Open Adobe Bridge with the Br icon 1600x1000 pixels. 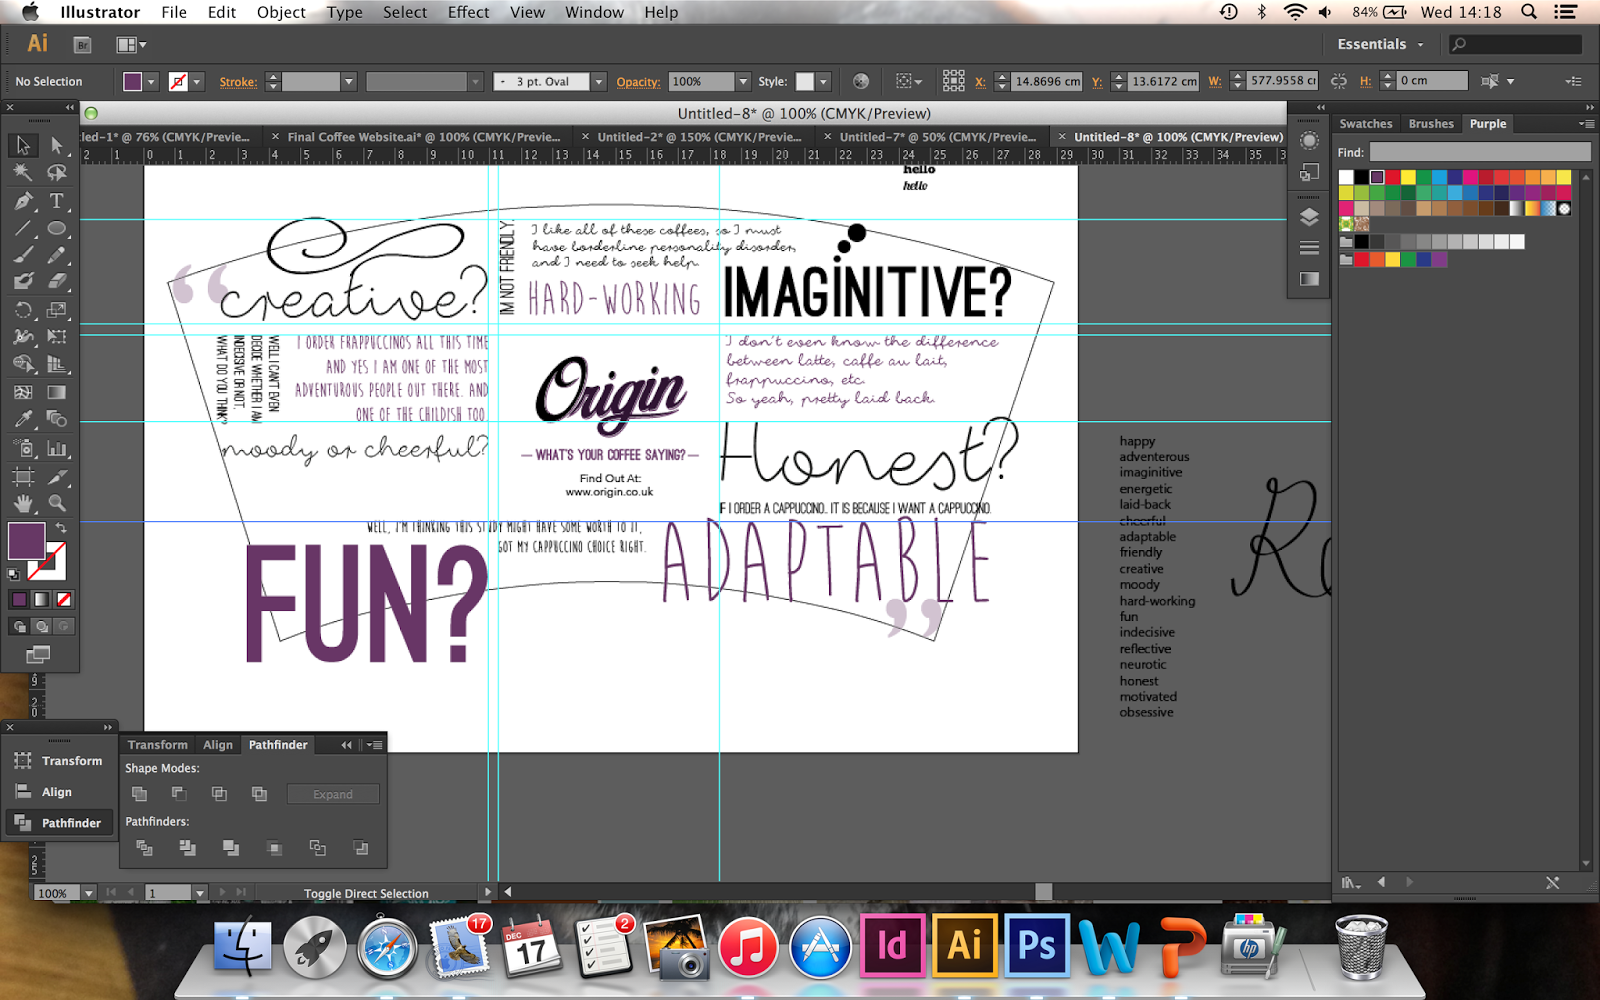point(82,45)
